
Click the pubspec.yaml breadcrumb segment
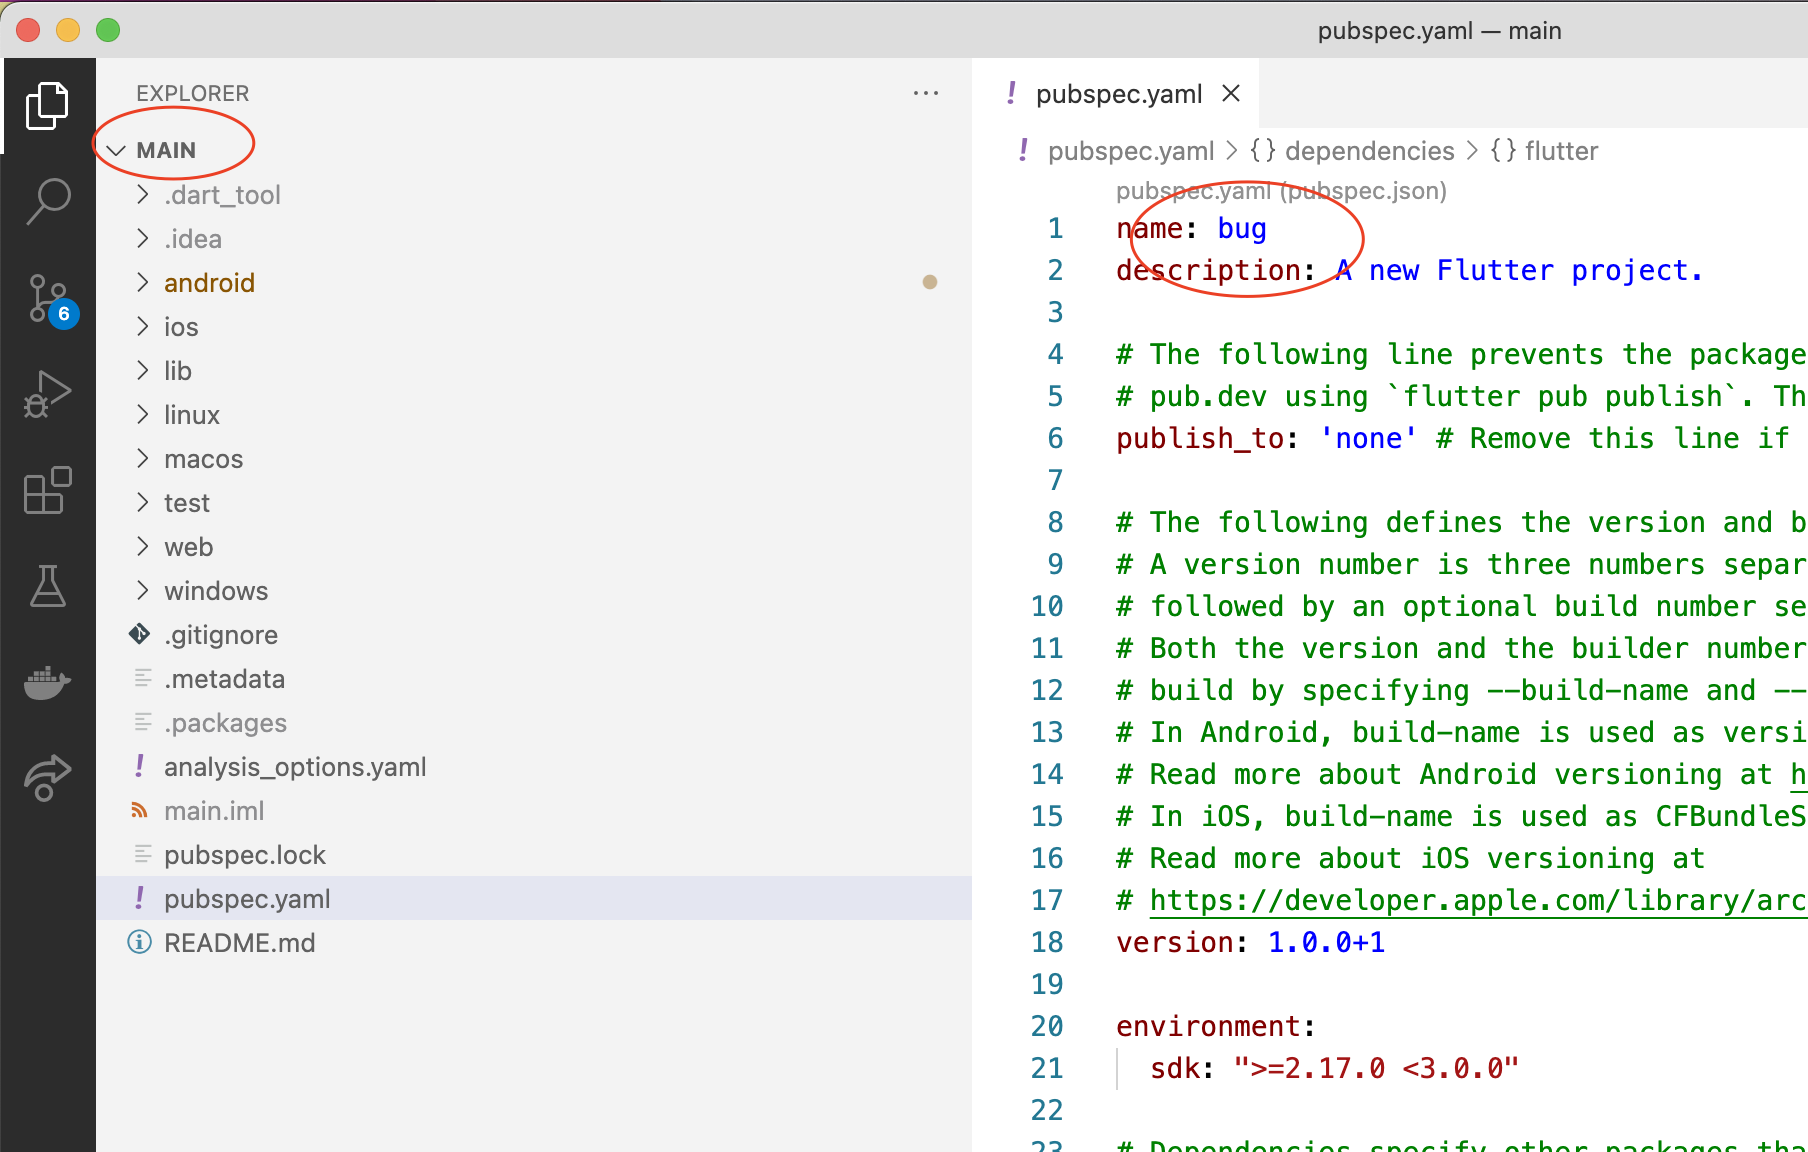tap(1130, 151)
